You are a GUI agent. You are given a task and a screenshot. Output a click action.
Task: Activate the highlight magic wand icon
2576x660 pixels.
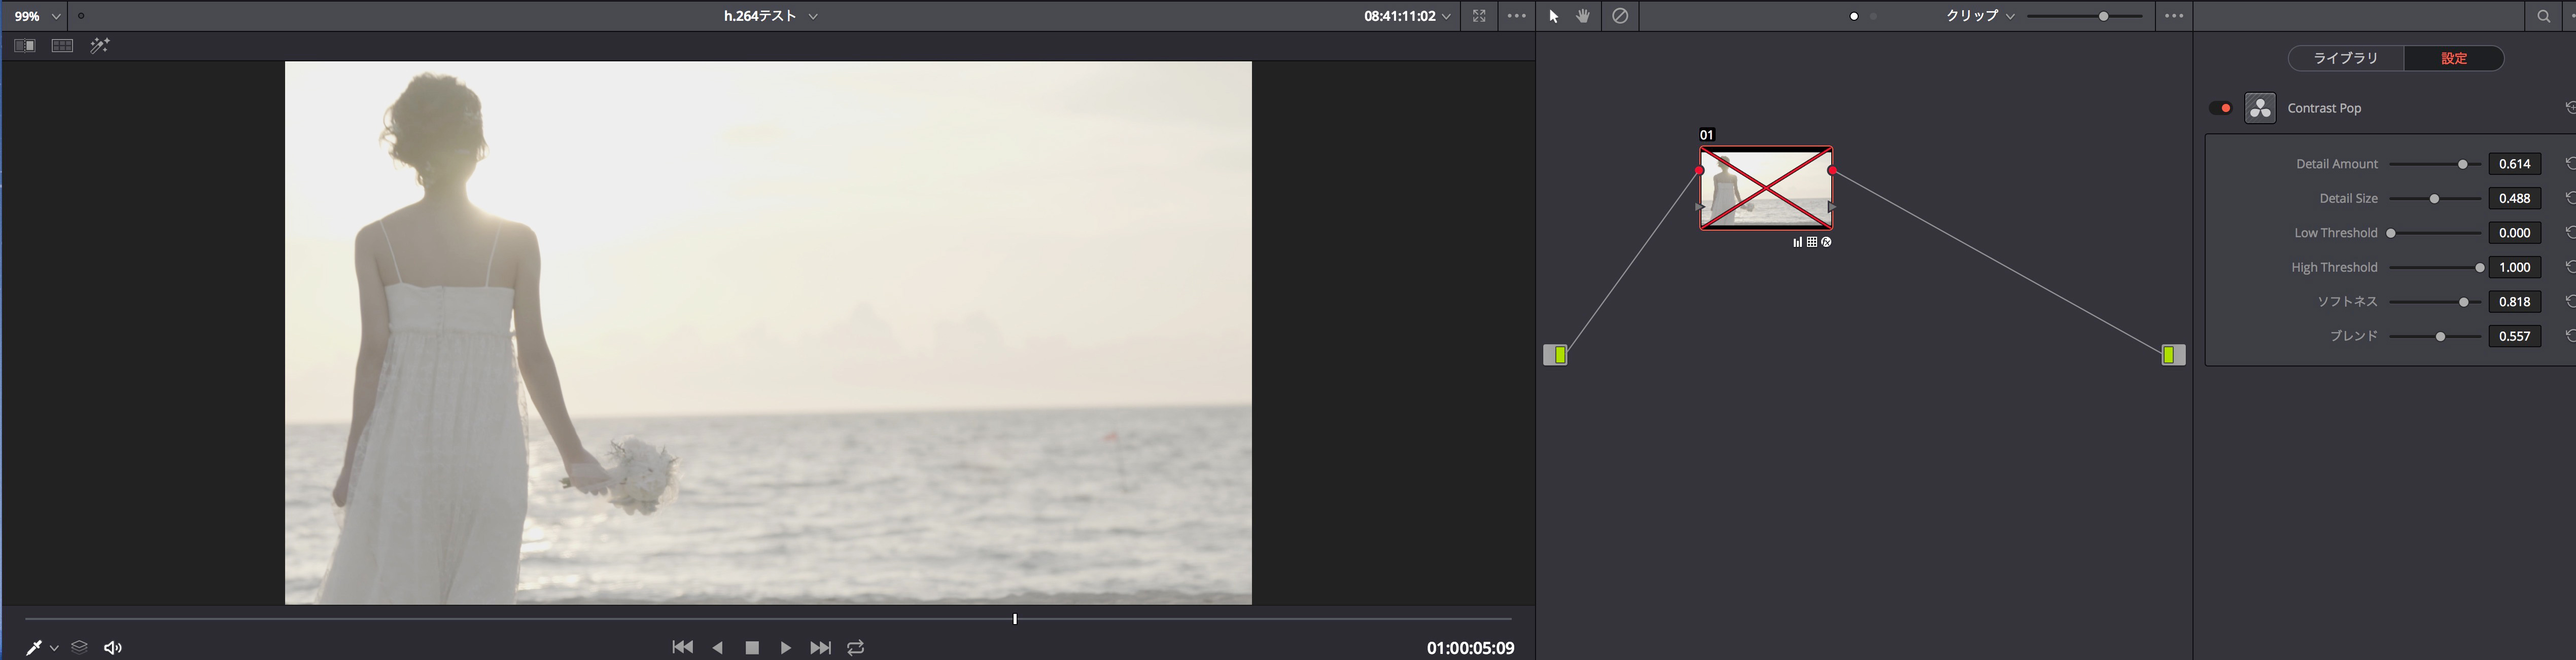coord(100,46)
